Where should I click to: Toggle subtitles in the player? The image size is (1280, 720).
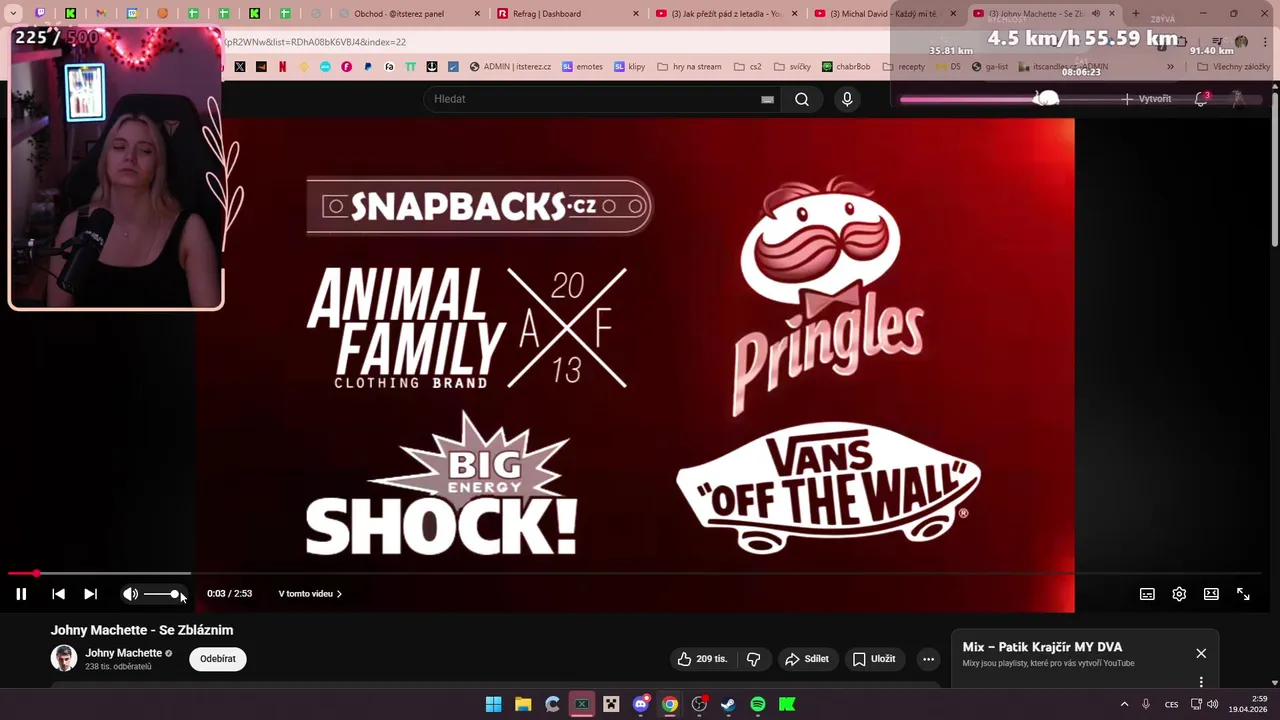1147,594
